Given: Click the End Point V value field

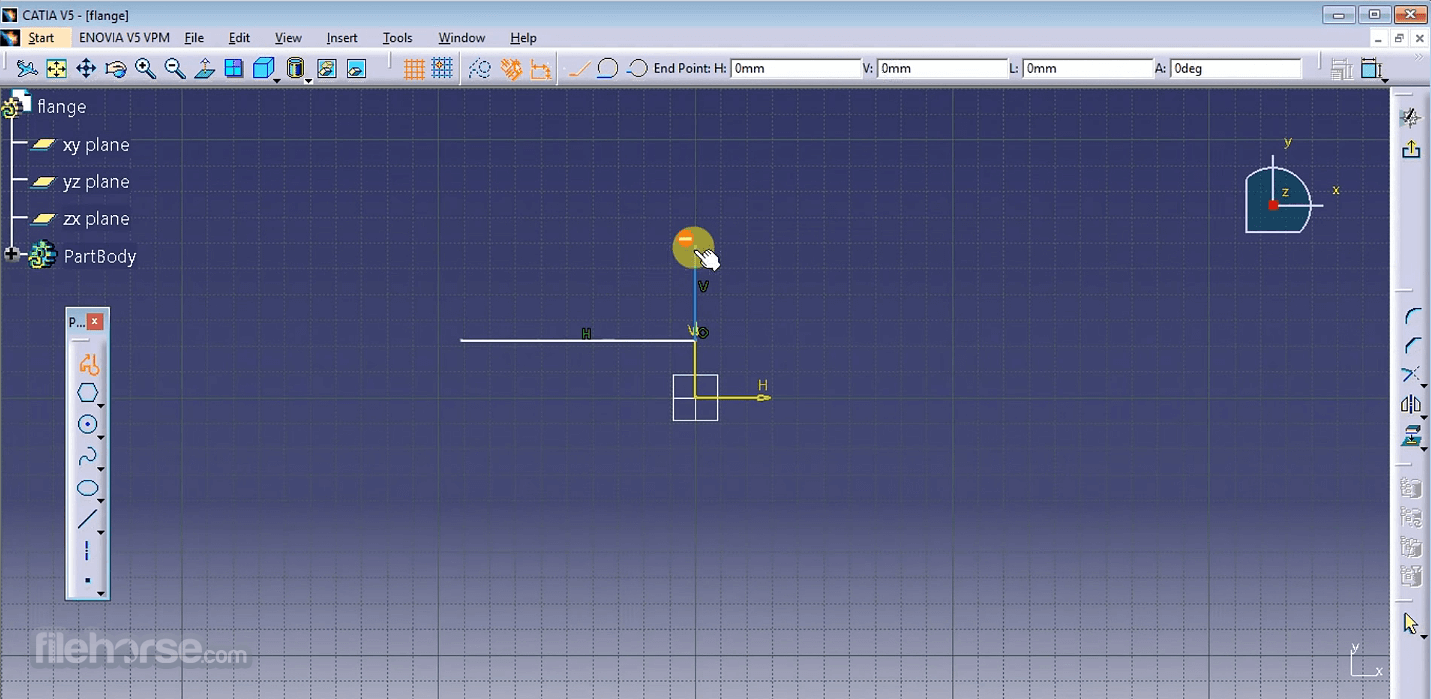Looking at the screenshot, I should pos(942,68).
